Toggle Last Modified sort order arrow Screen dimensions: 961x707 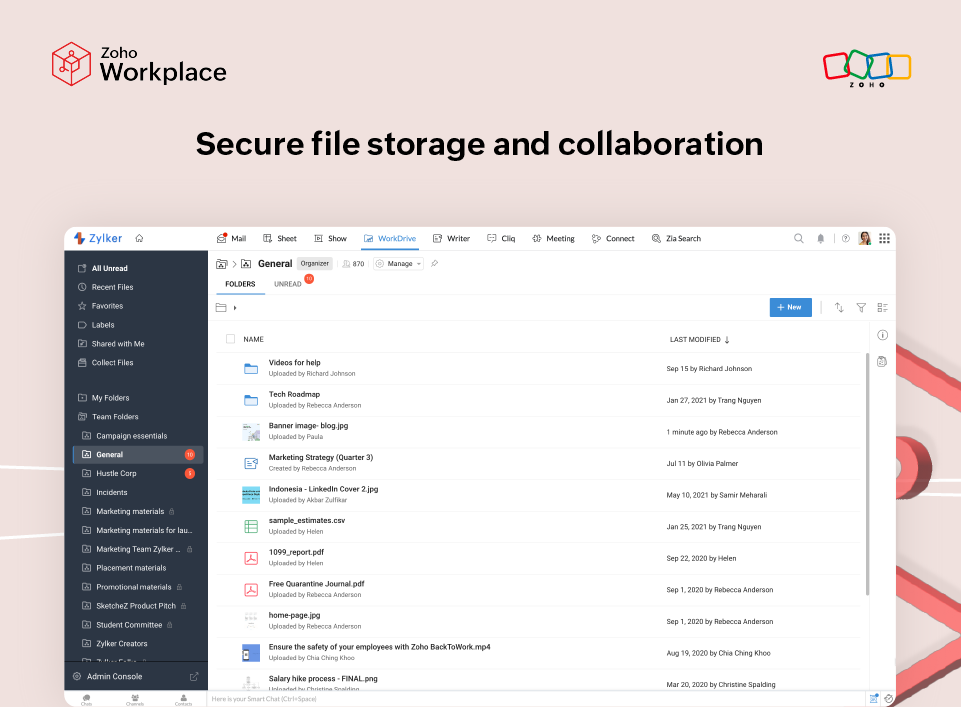(727, 339)
